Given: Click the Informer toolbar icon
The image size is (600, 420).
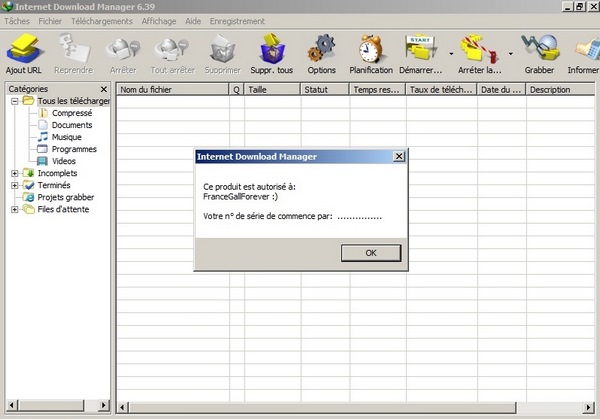Looking at the screenshot, I should point(588,50).
